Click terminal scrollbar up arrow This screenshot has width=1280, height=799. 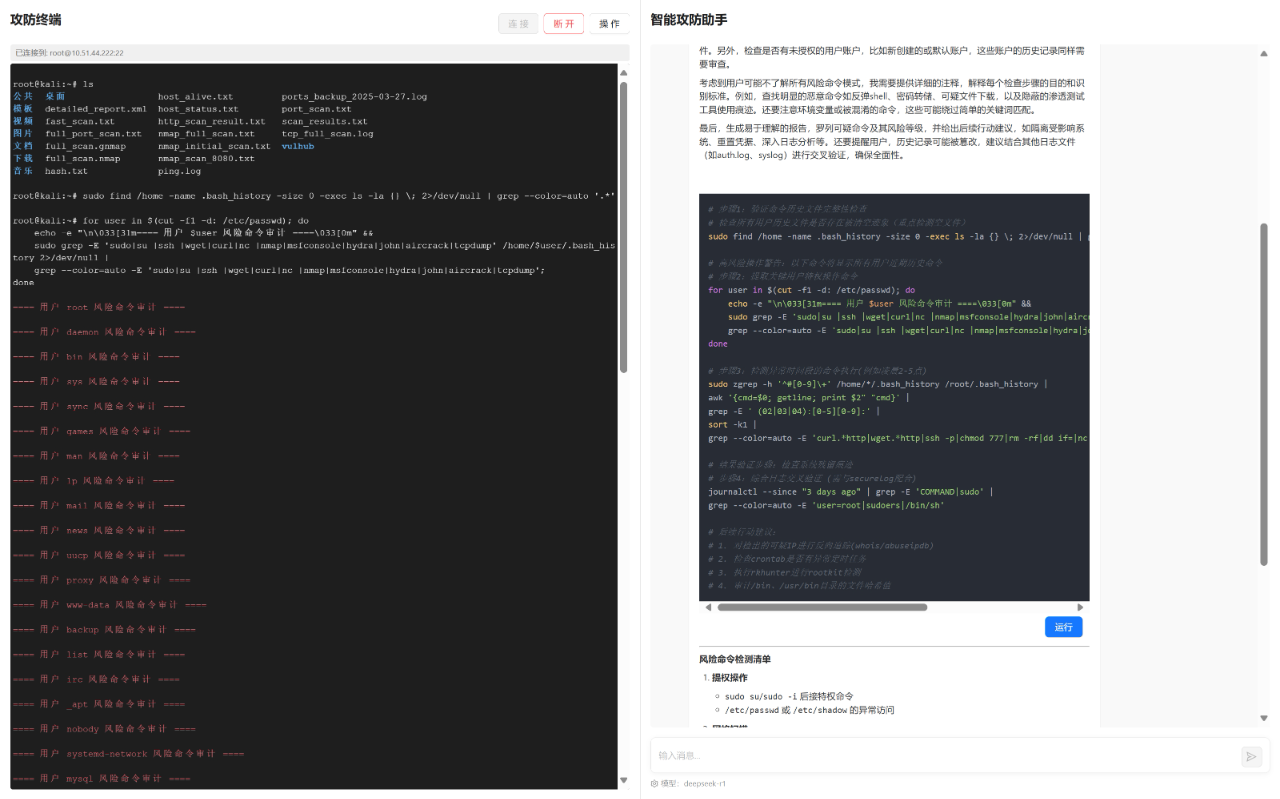coord(624,72)
